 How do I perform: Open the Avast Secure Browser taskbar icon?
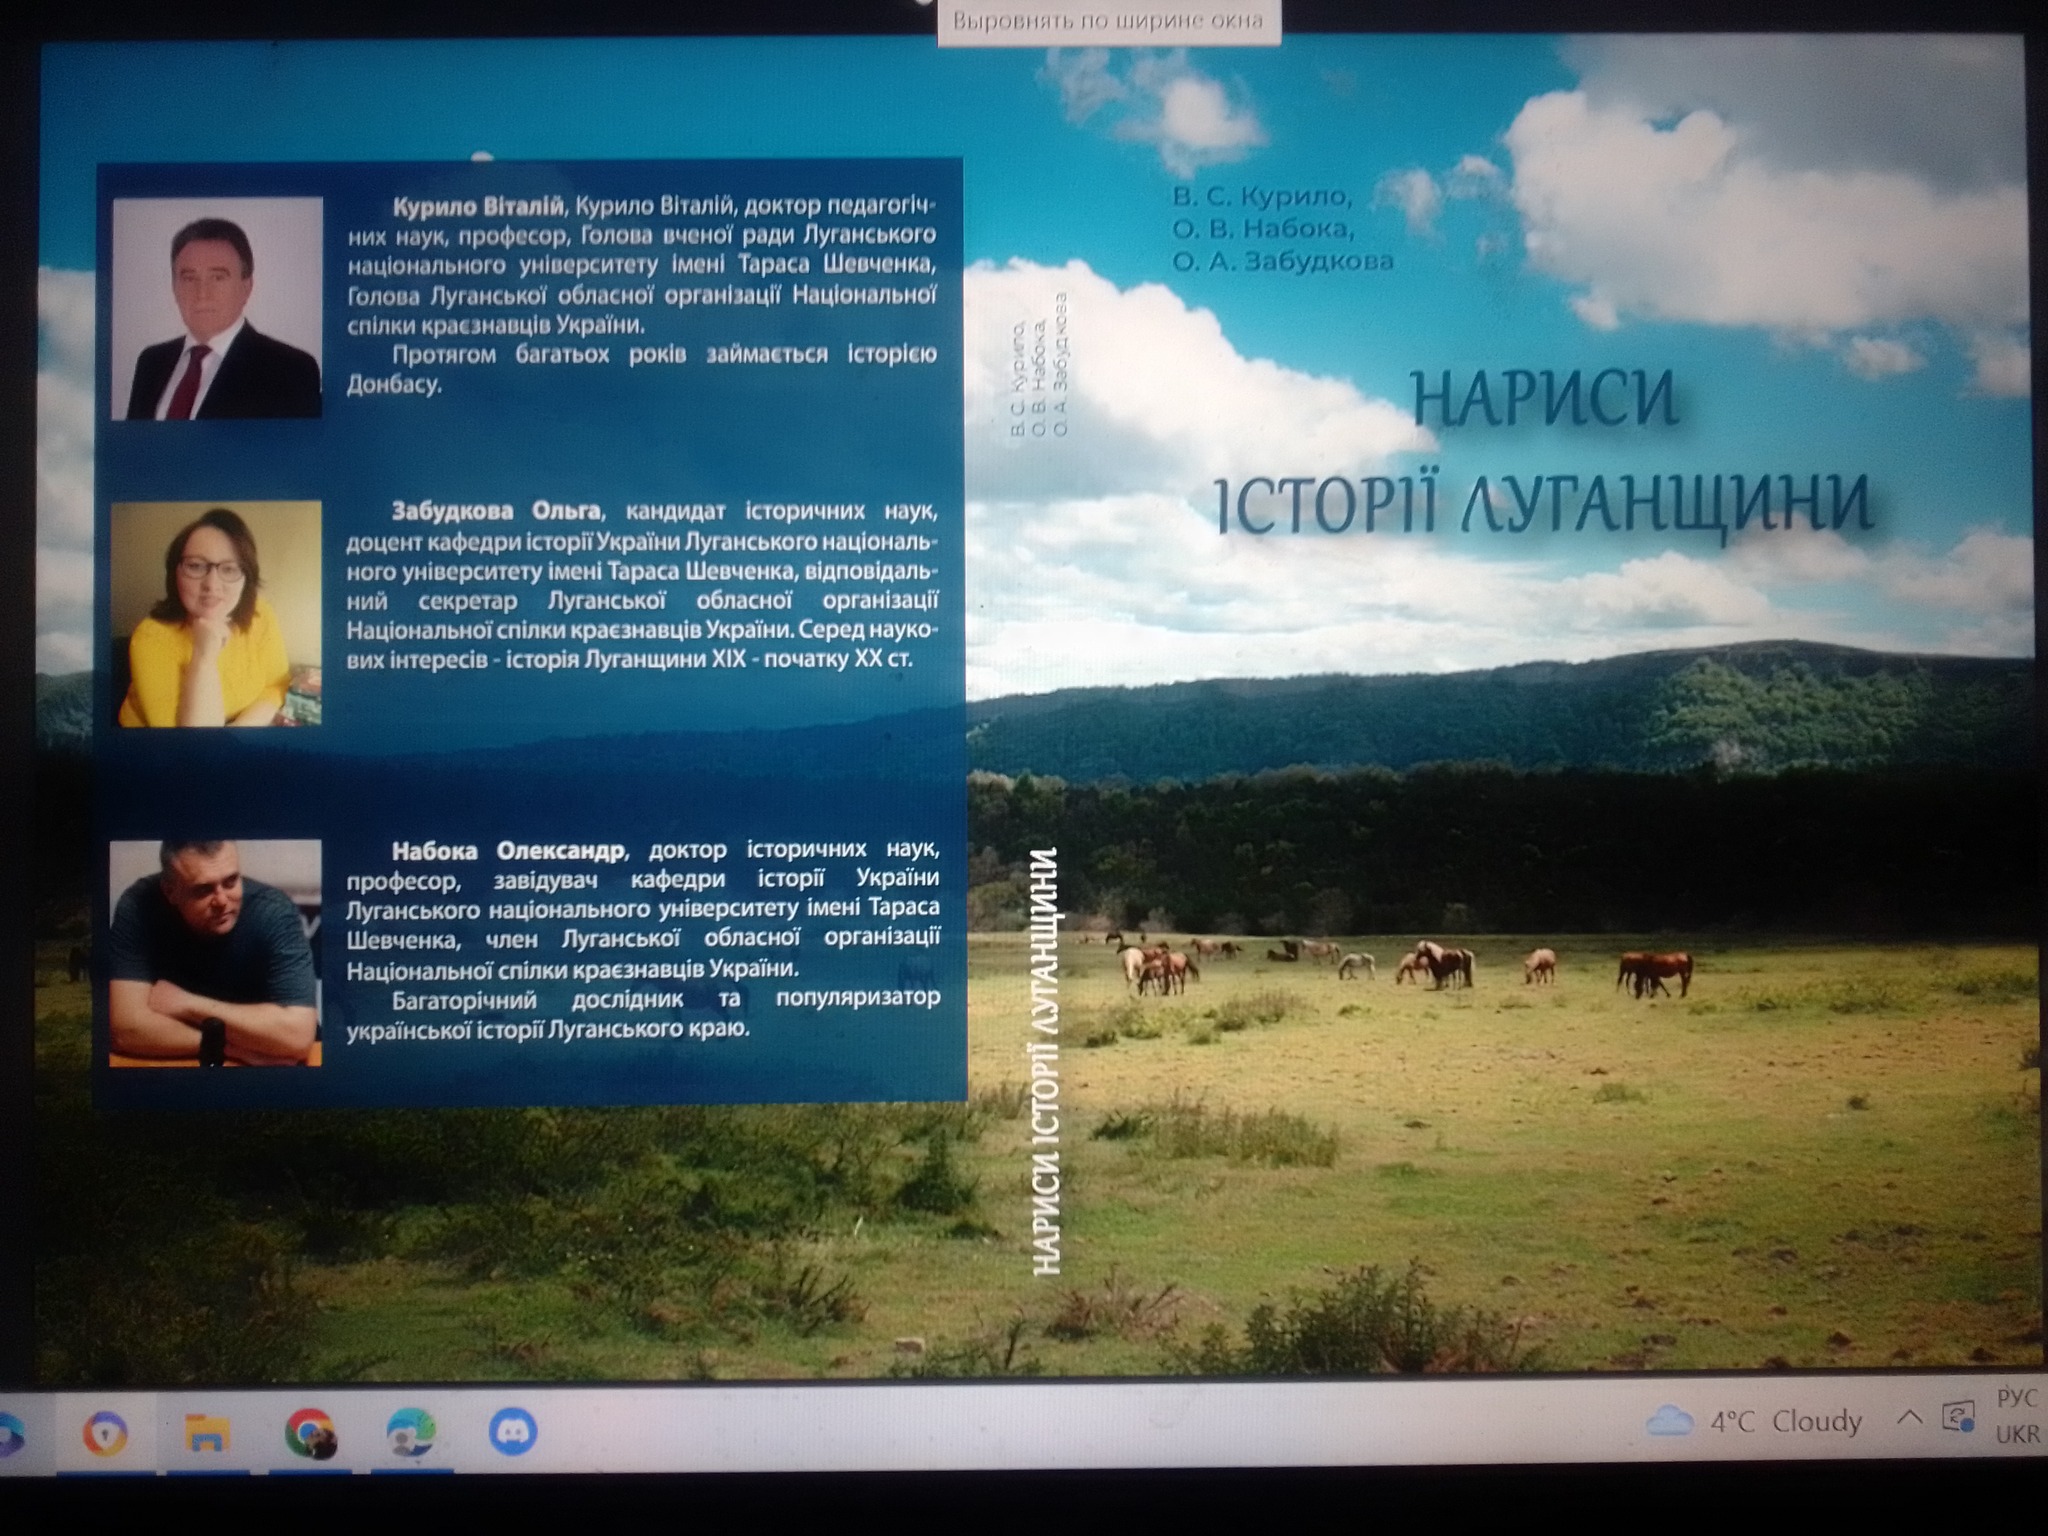coord(104,1433)
